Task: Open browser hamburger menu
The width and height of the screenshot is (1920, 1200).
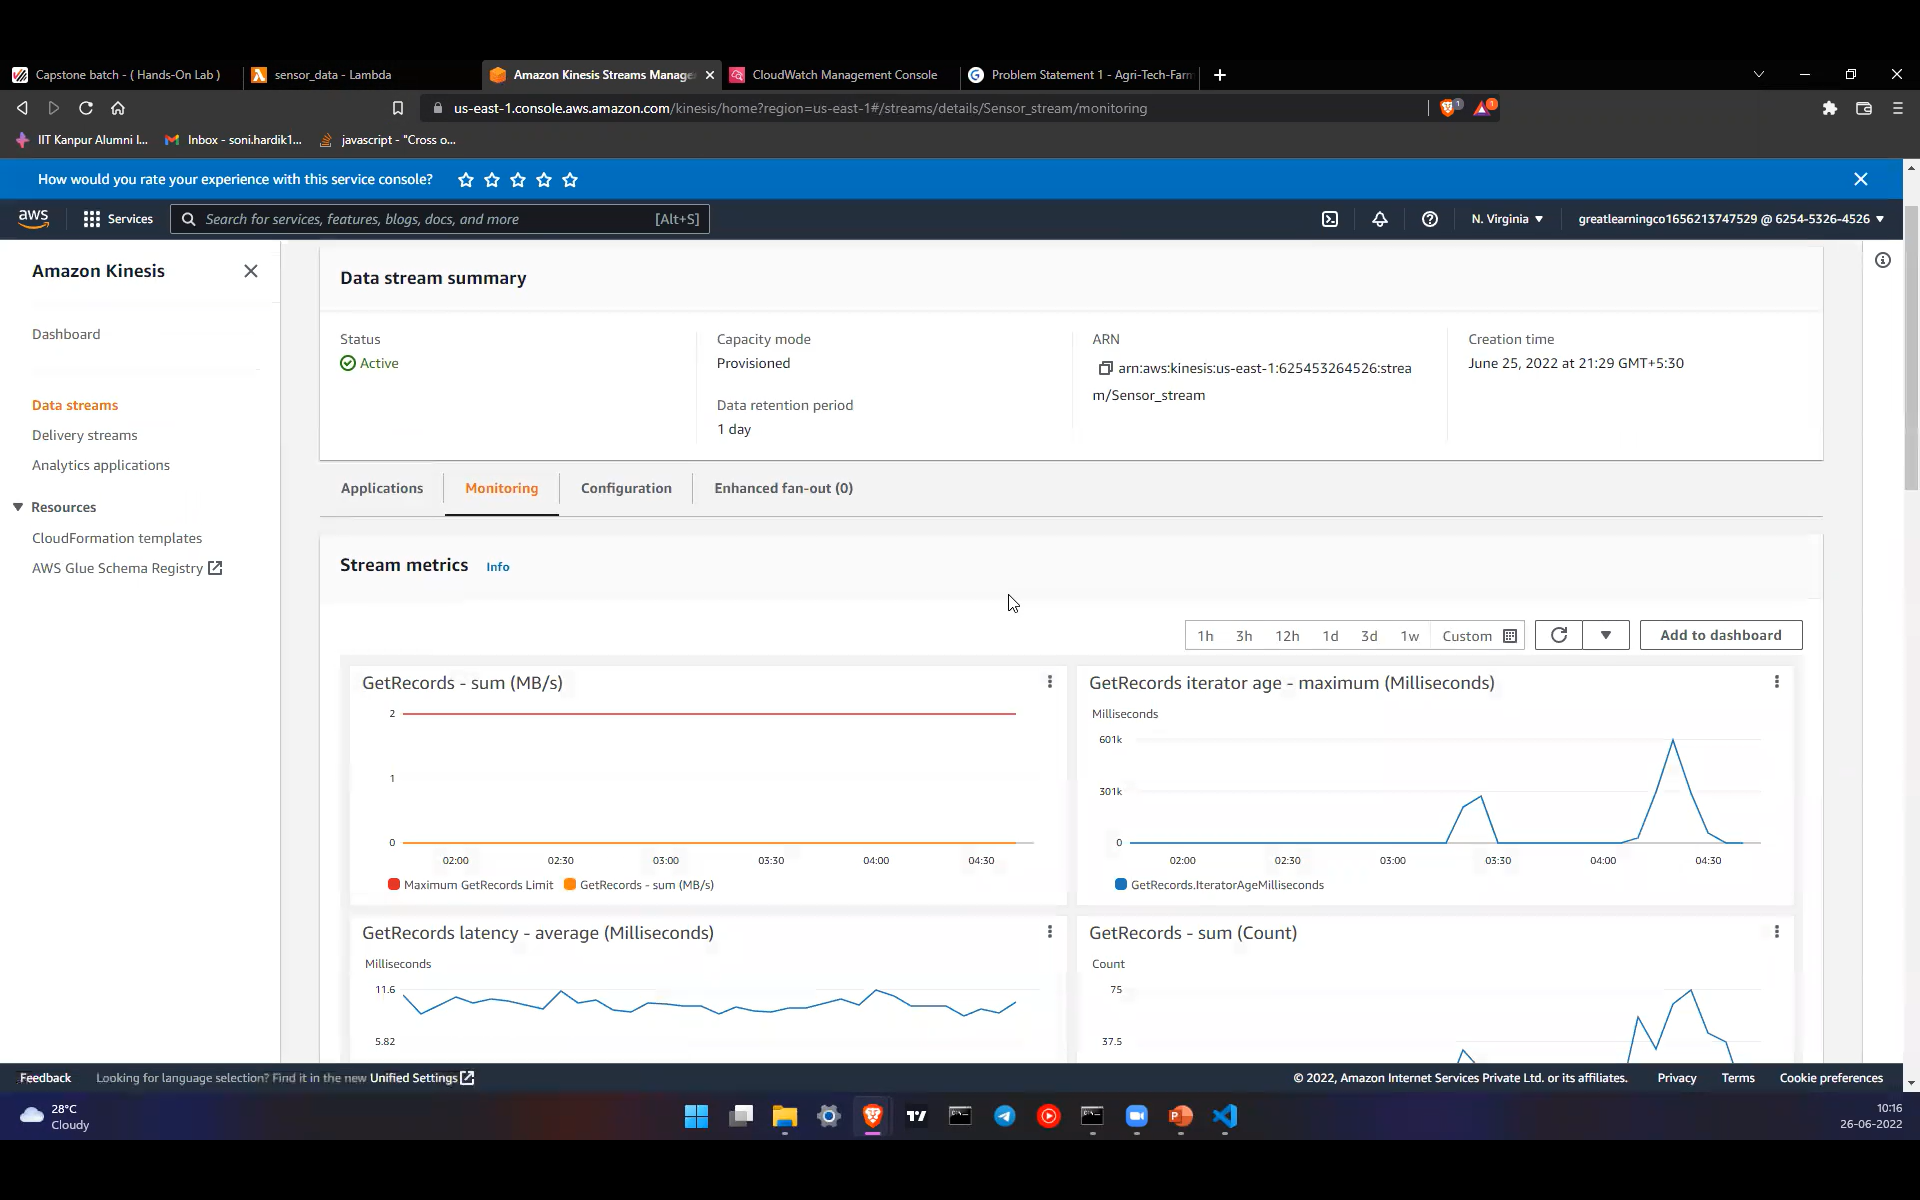Action: [1898, 108]
